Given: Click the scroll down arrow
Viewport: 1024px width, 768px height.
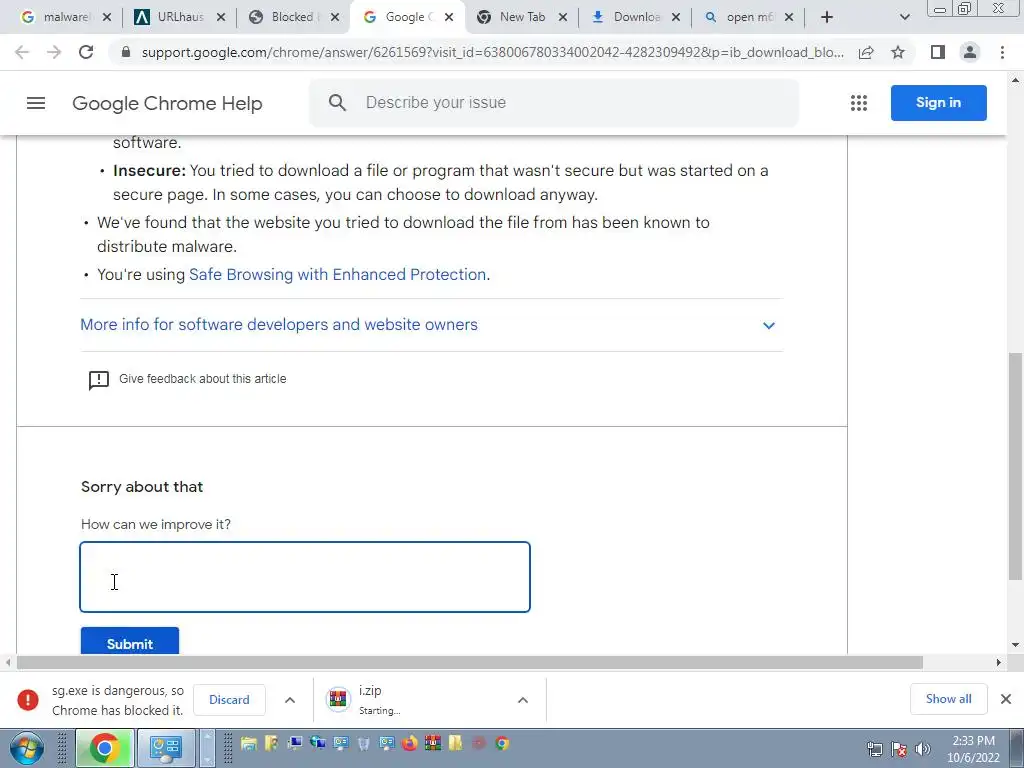Looking at the screenshot, I should point(1015,645).
